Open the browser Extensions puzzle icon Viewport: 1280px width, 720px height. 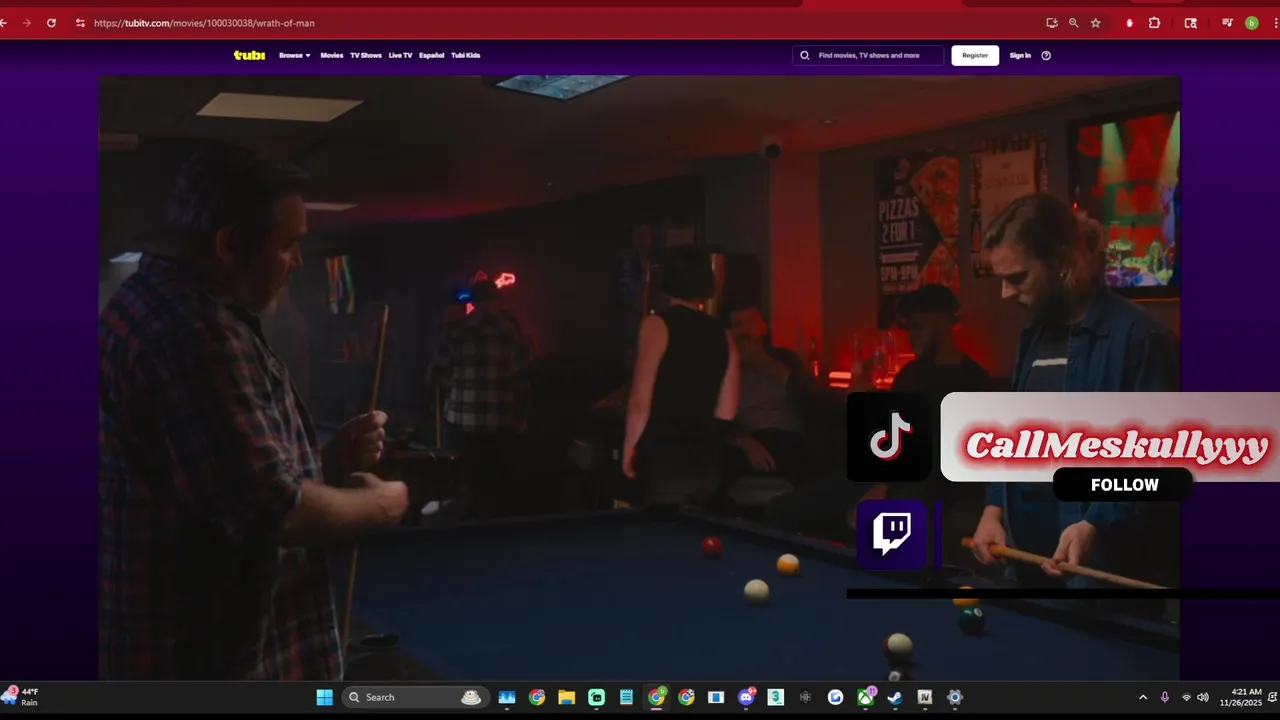[x=1154, y=22]
